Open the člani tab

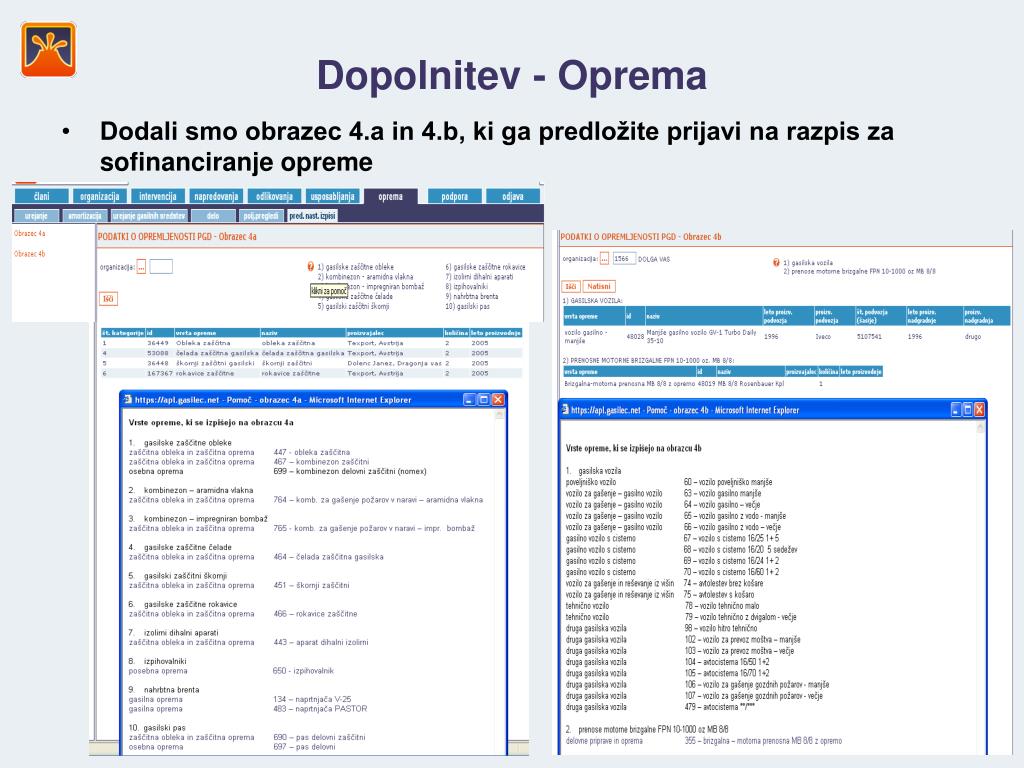(41, 196)
